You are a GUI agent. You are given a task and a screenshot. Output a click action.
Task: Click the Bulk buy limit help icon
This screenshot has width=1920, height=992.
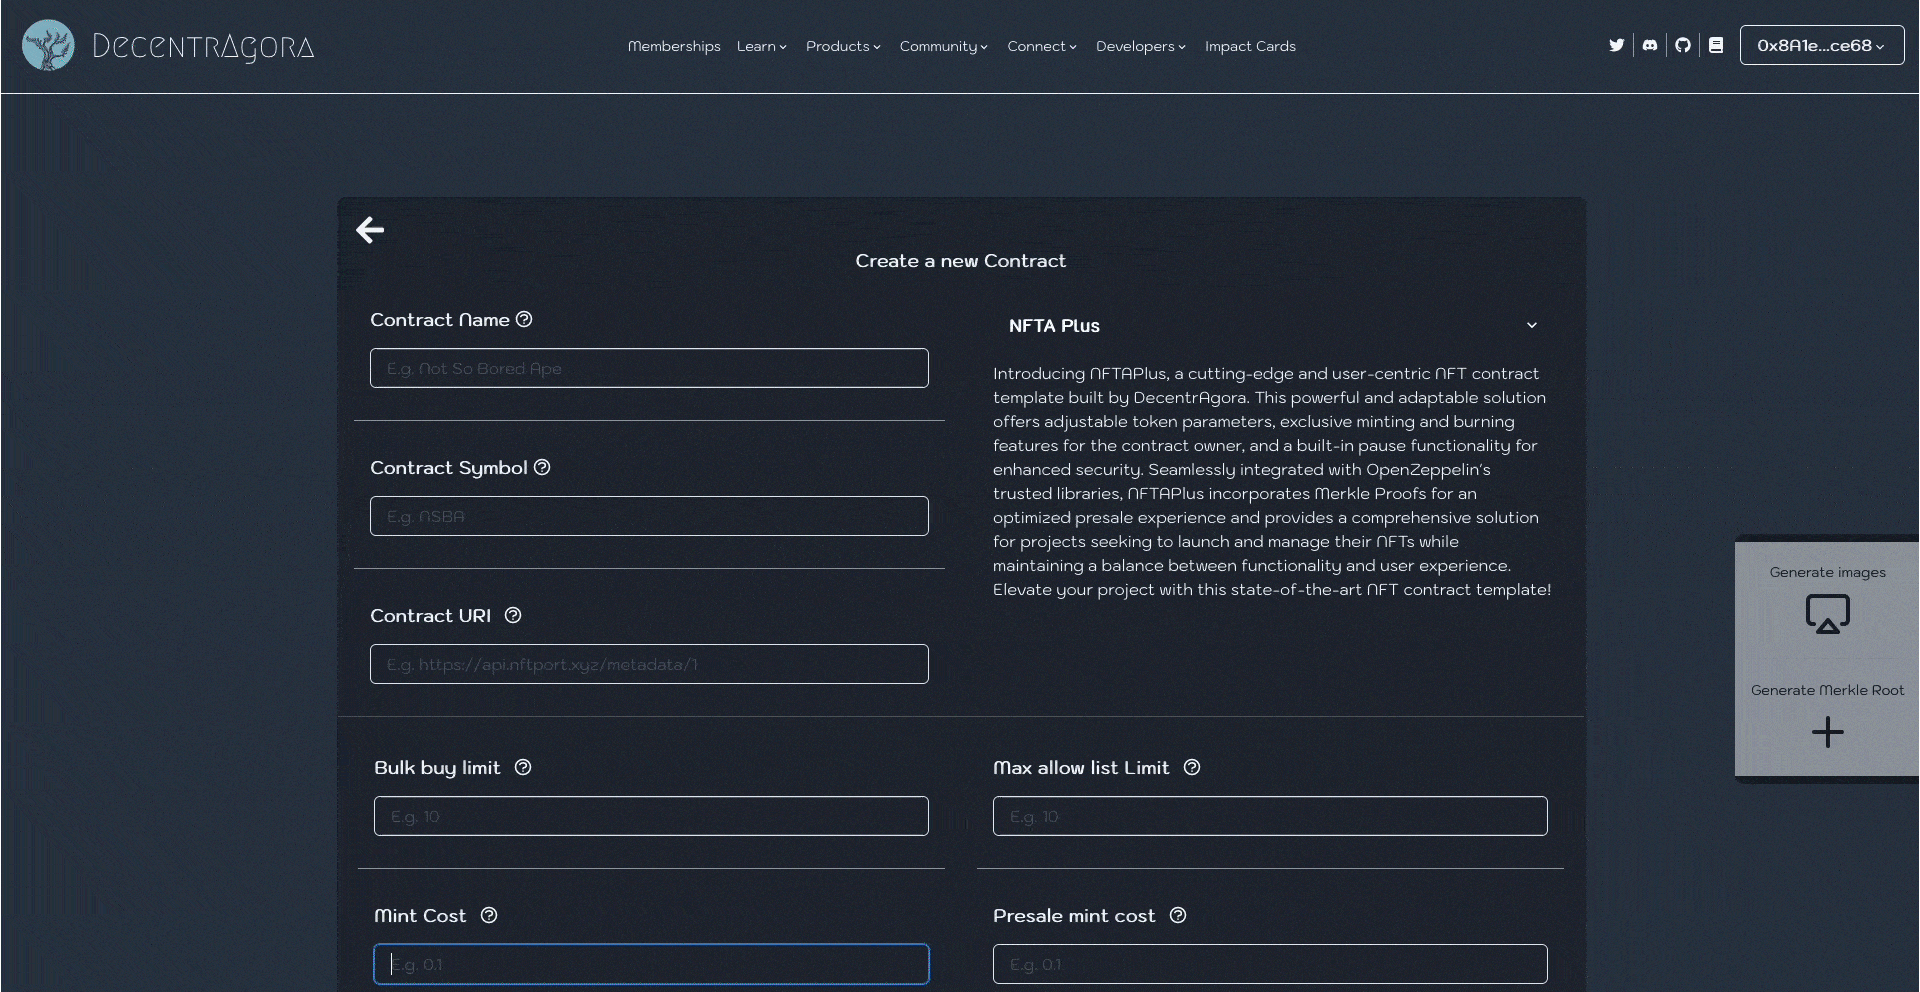click(523, 767)
